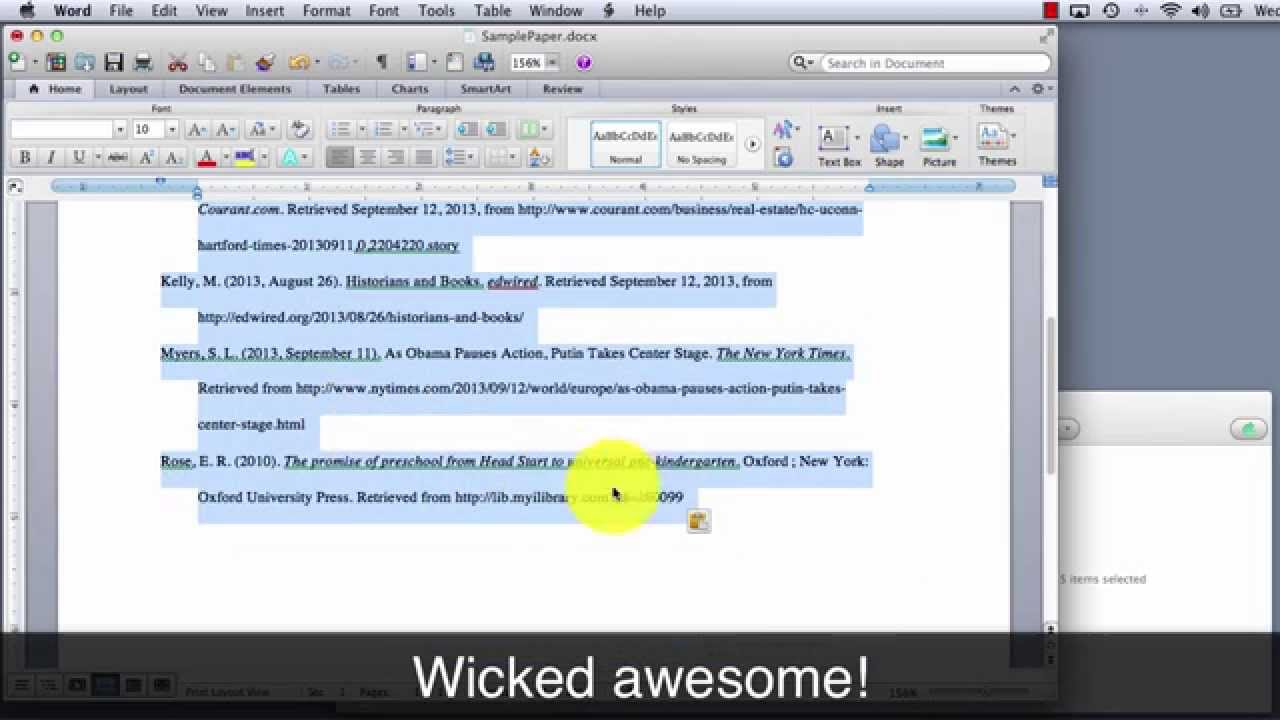Open the Tools menu

click(x=436, y=11)
